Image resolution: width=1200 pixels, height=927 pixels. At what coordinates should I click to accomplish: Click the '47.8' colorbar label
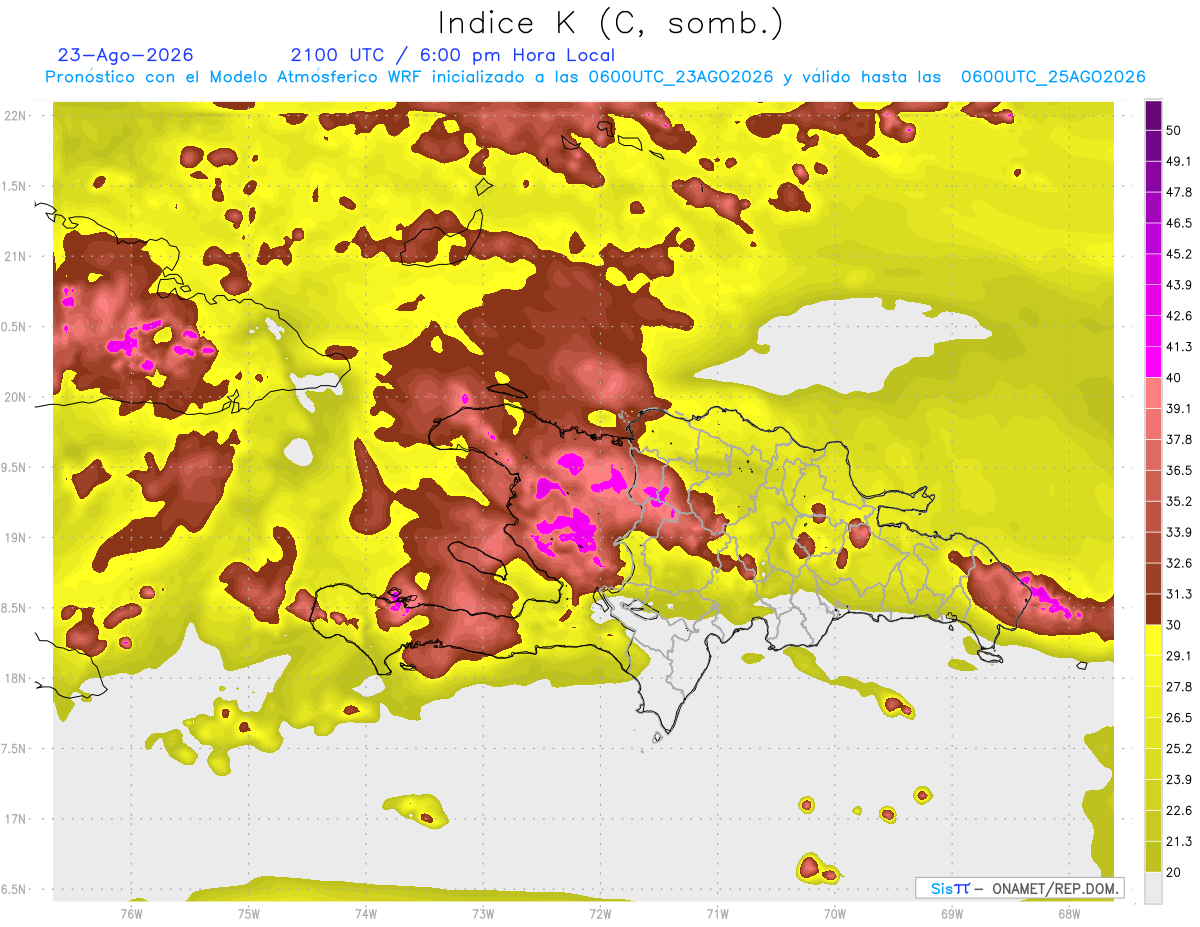point(1179,192)
